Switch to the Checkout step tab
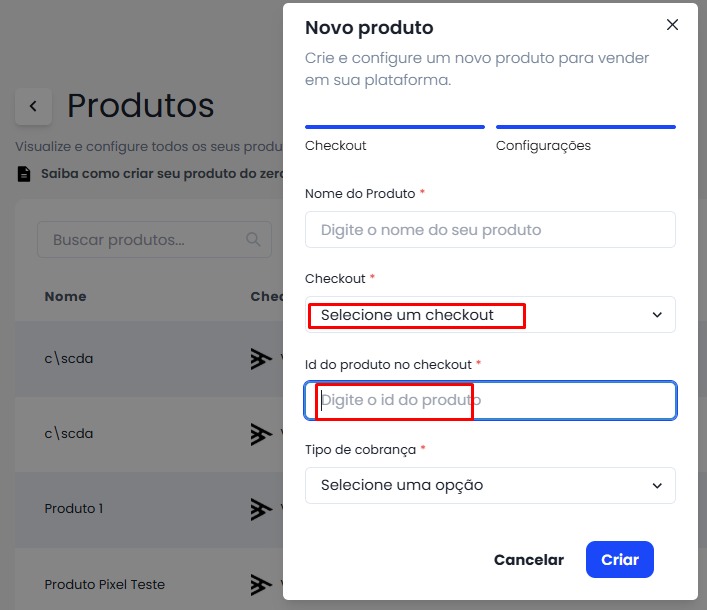This screenshot has width=707, height=610. tap(395, 139)
